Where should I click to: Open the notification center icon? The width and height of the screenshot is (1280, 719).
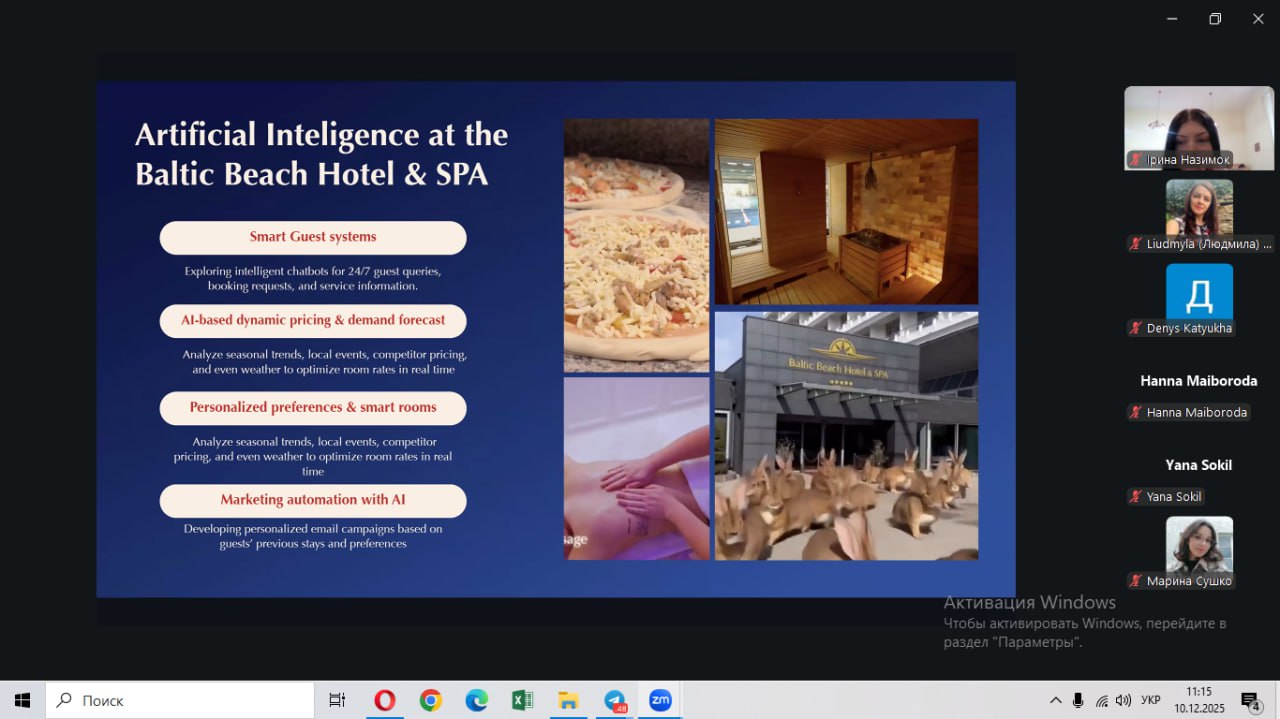(x=1251, y=700)
